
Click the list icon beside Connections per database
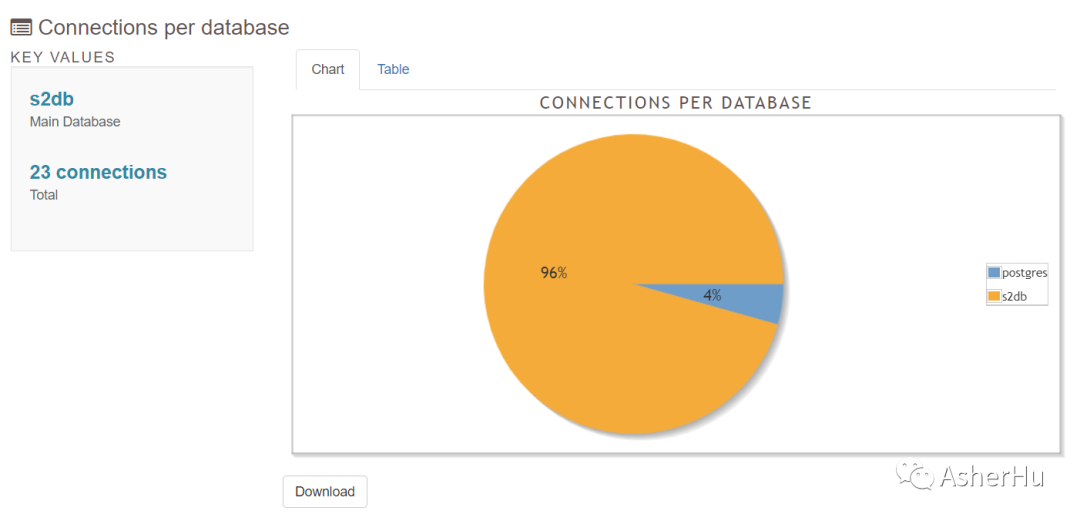(21, 28)
